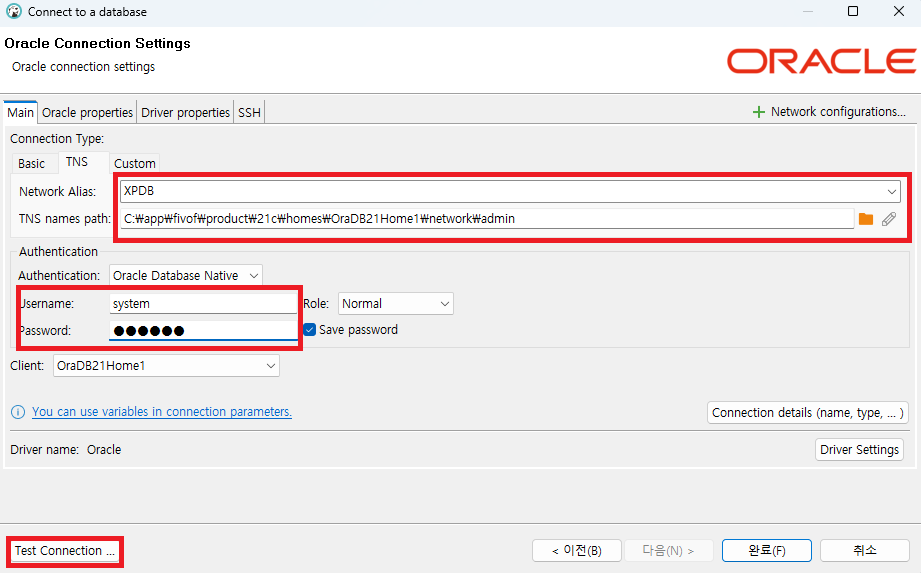The width and height of the screenshot is (921, 573).
Task: Open Connection details (name, type, ...)
Action: coord(808,413)
